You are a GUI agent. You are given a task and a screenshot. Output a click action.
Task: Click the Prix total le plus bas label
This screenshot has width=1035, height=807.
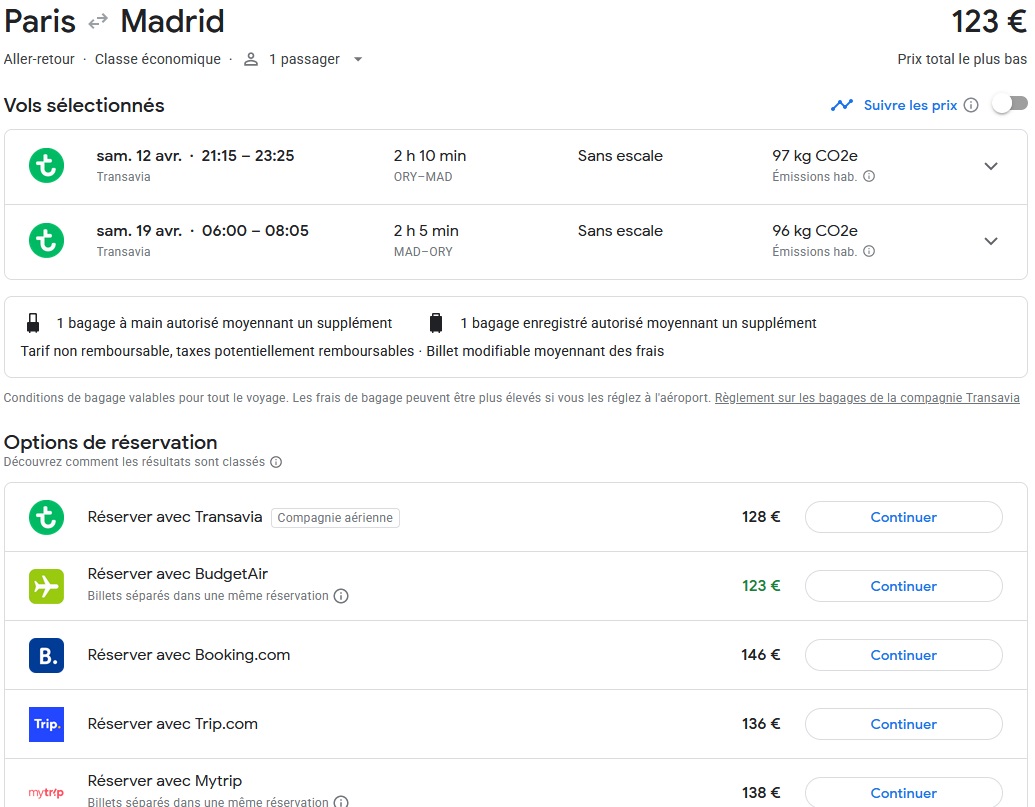pos(962,59)
